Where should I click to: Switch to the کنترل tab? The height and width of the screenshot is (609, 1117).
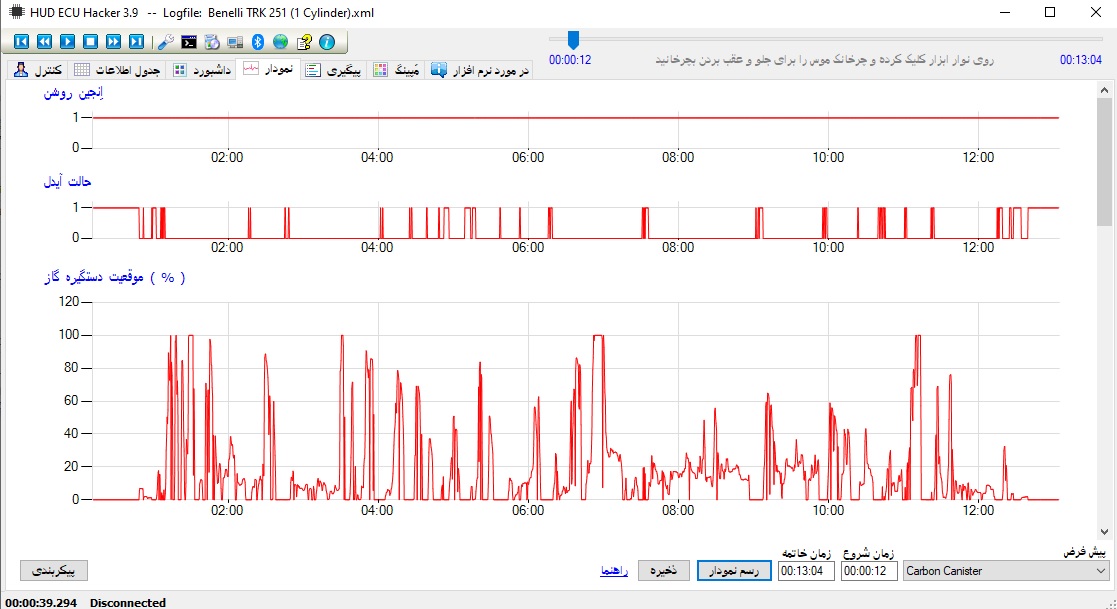pos(38,70)
